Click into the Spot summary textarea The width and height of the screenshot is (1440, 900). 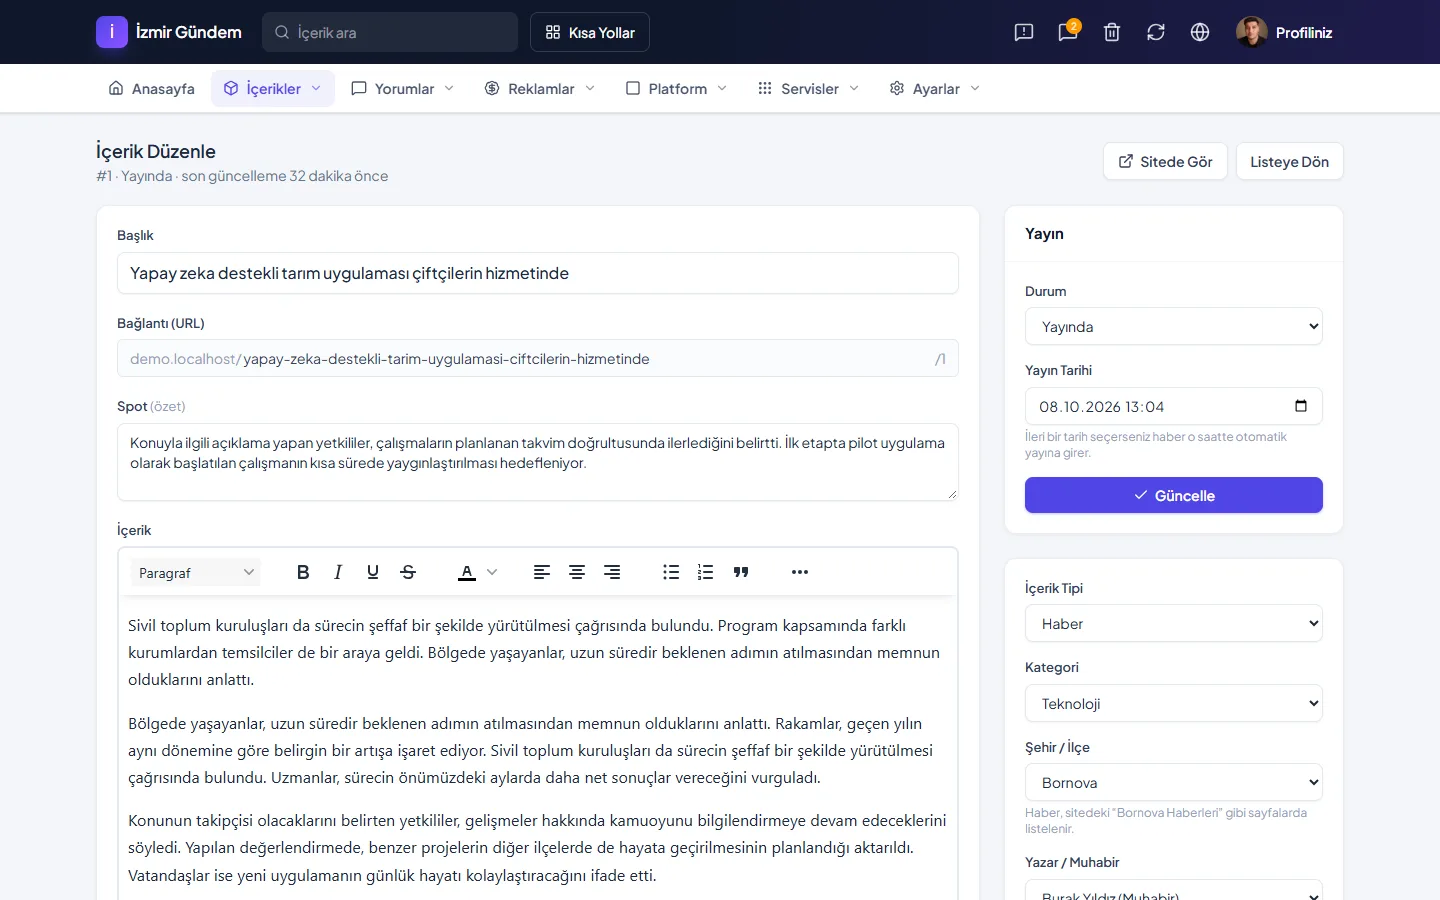pyautogui.click(x=538, y=462)
